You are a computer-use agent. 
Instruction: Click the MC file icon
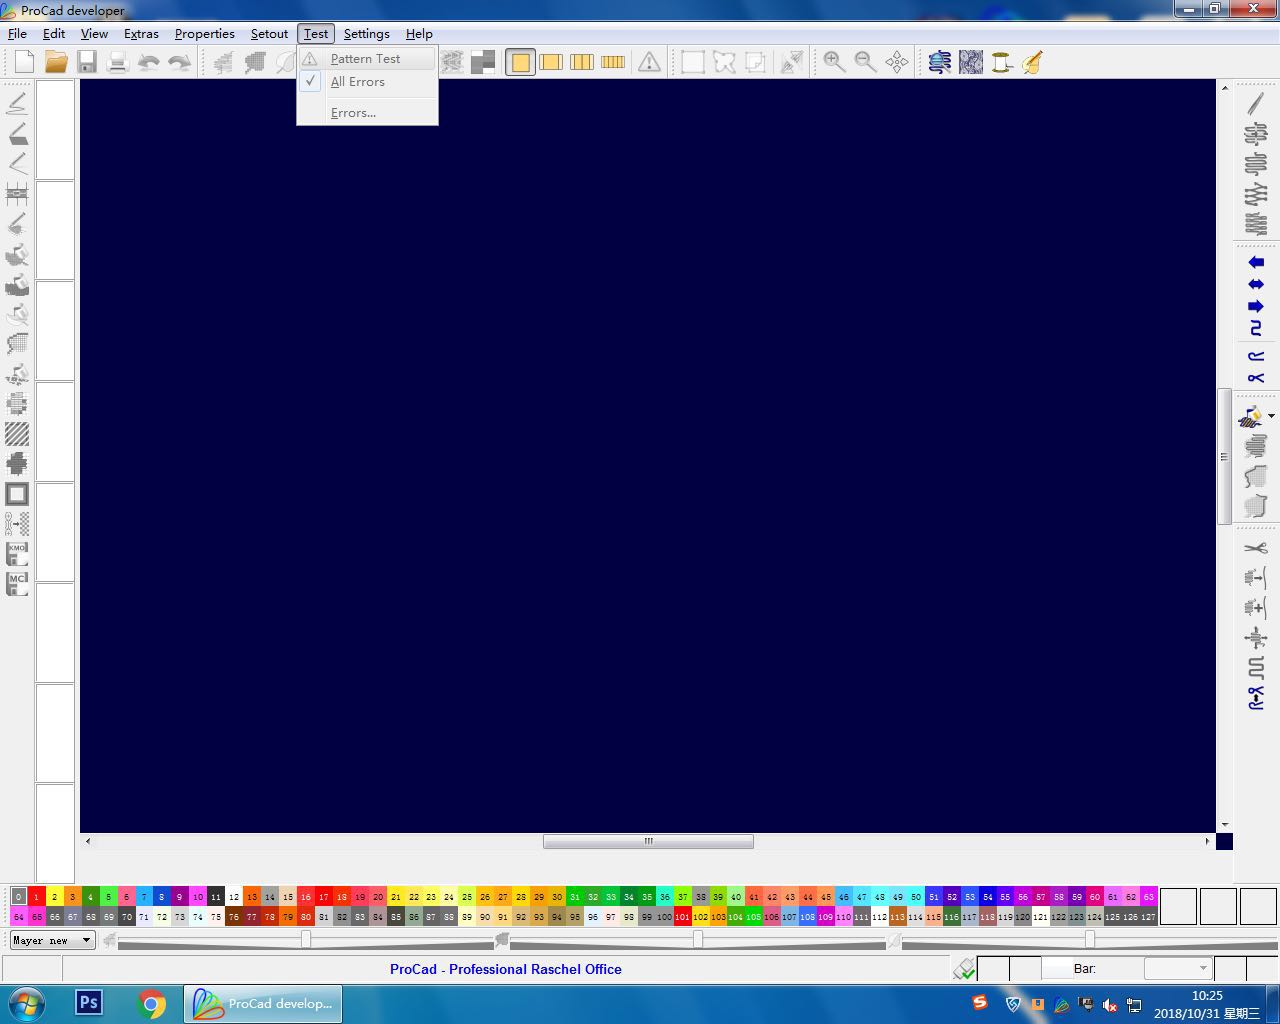click(17, 583)
